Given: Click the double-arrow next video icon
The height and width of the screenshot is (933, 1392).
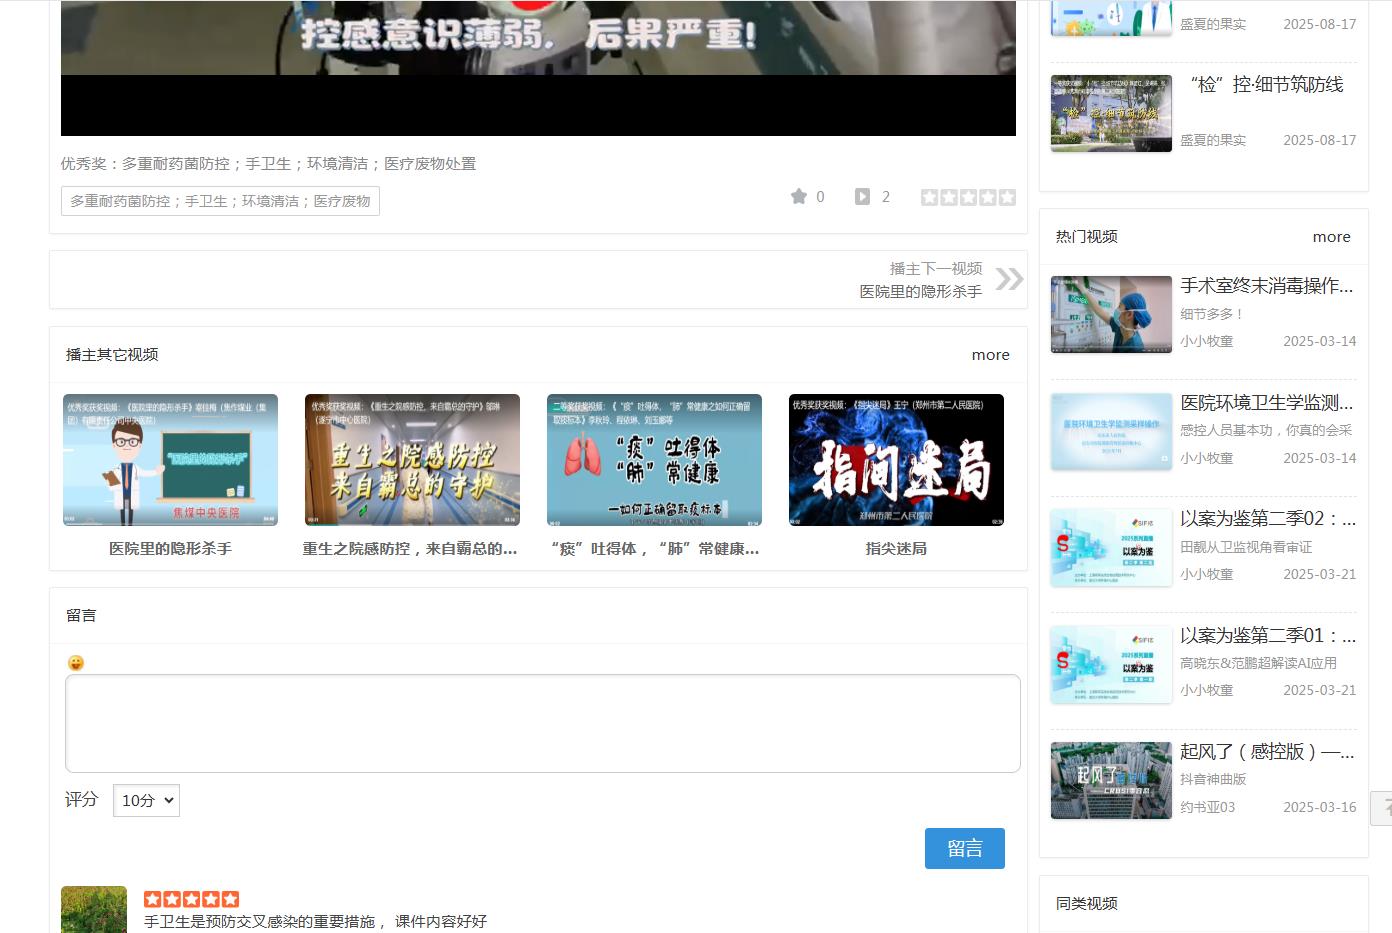Looking at the screenshot, I should [x=1010, y=280].
